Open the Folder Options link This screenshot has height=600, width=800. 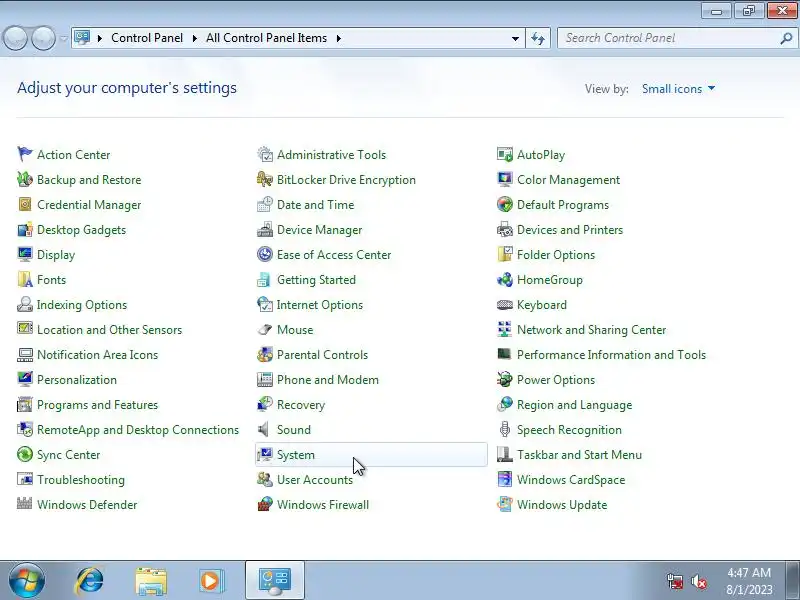click(x=556, y=255)
